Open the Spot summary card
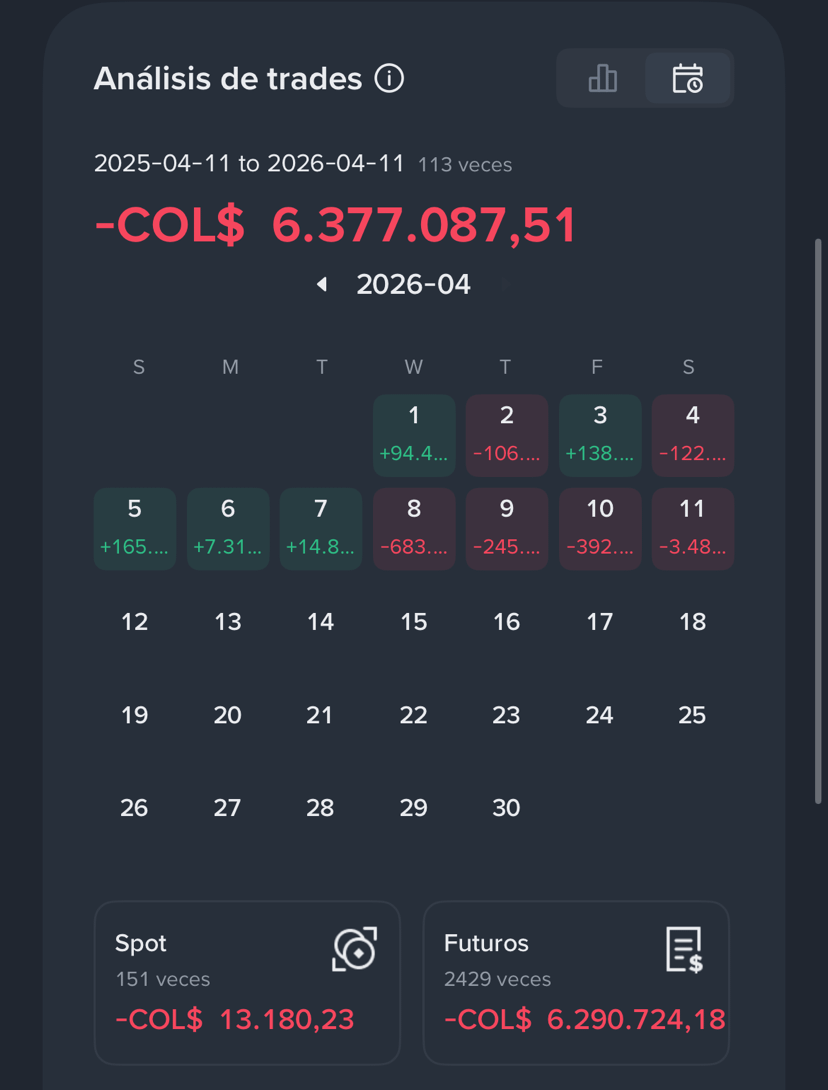The image size is (828, 1090). (x=247, y=983)
